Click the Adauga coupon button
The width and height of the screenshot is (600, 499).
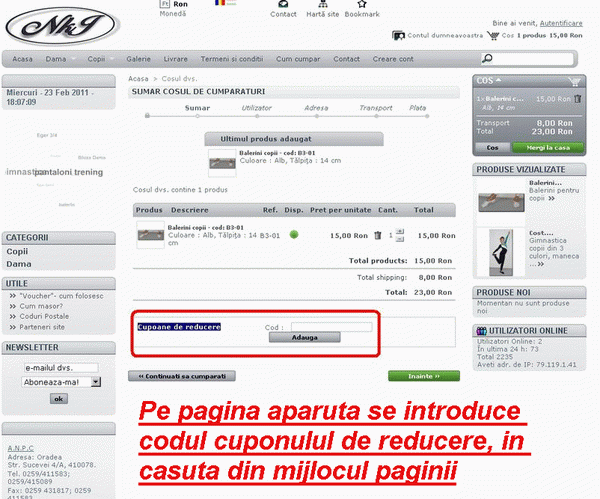click(x=305, y=337)
